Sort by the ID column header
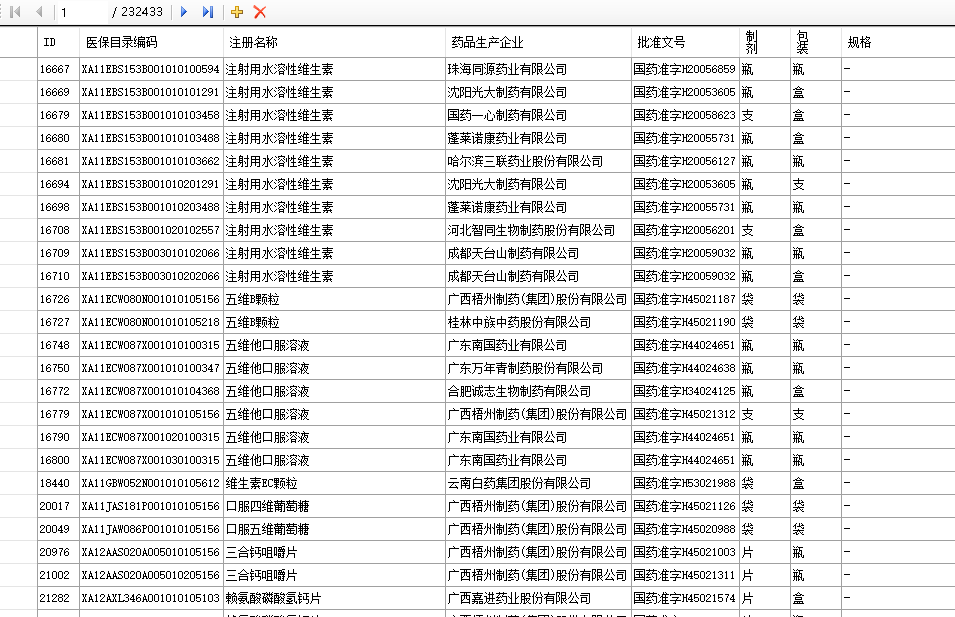Screen dimensions: 955x617 point(58,42)
